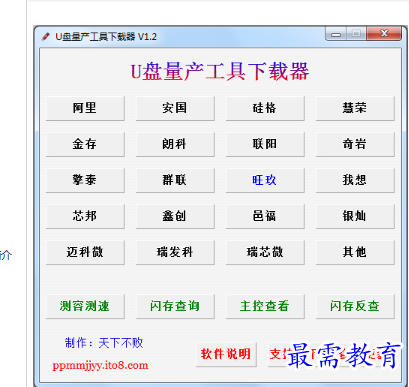Viewport: 409px width, 387px height.
Task: Show the 软件说明 info
Action: 226,354
